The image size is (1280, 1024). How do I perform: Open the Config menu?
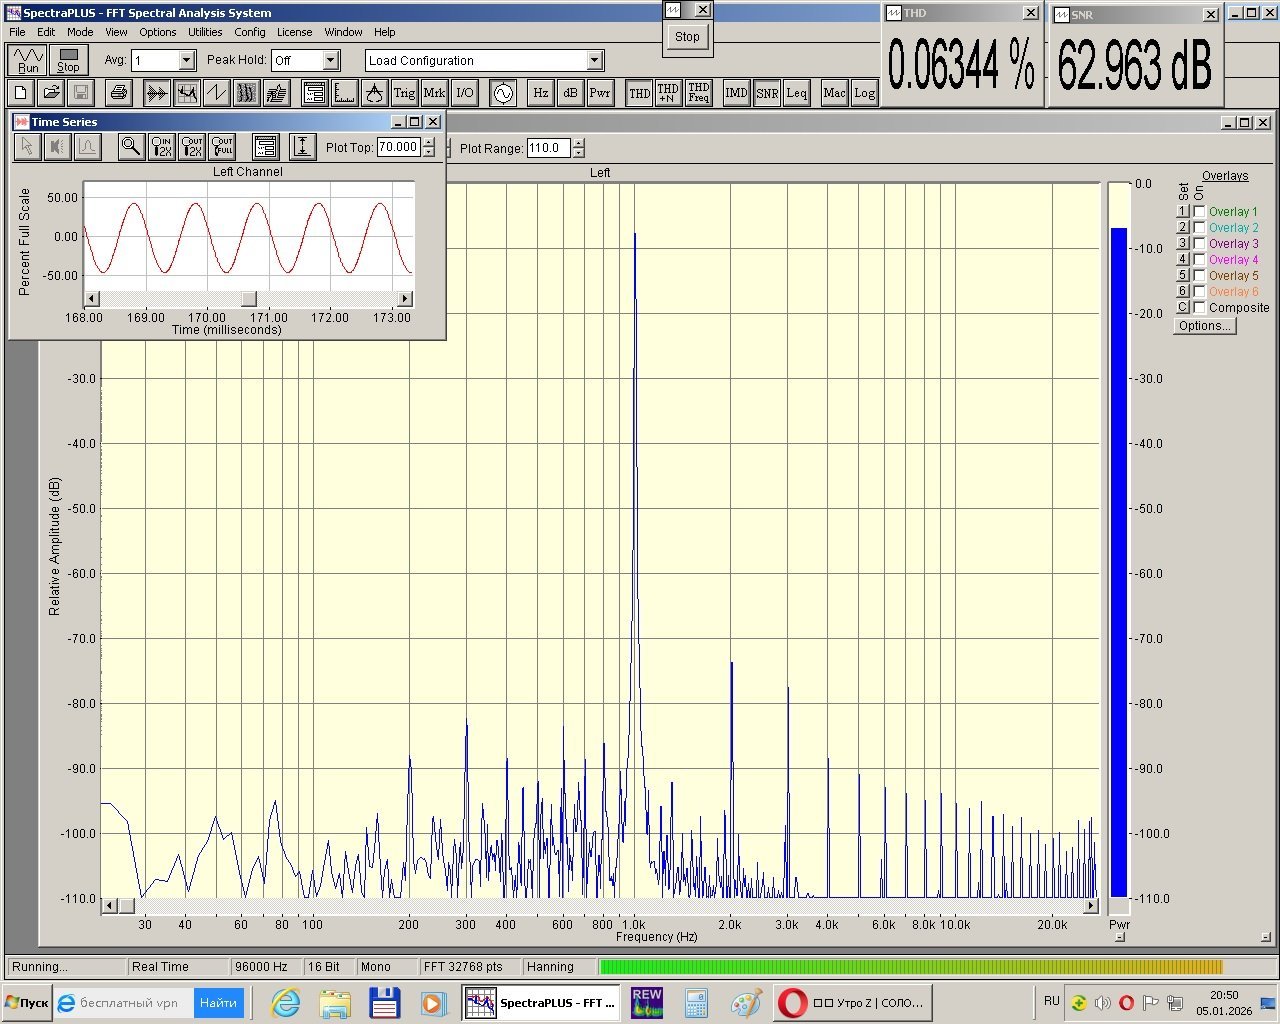click(x=250, y=32)
